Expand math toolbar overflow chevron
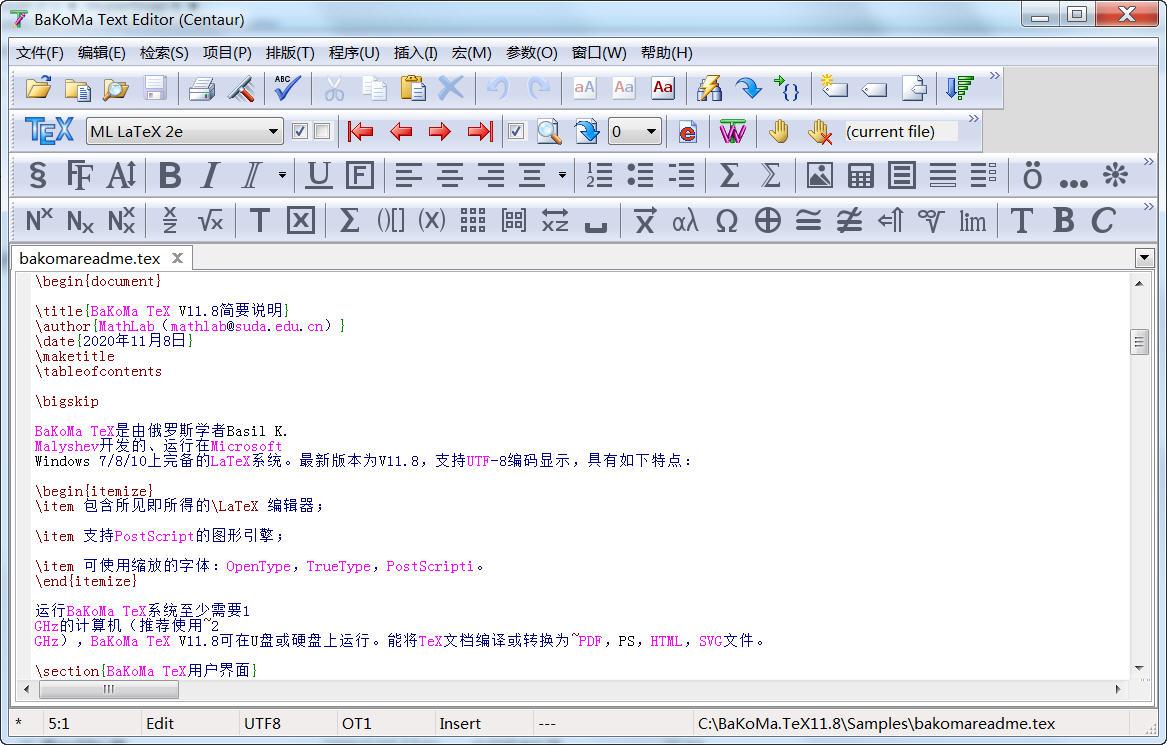This screenshot has height=745, width=1167. coord(1148,206)
